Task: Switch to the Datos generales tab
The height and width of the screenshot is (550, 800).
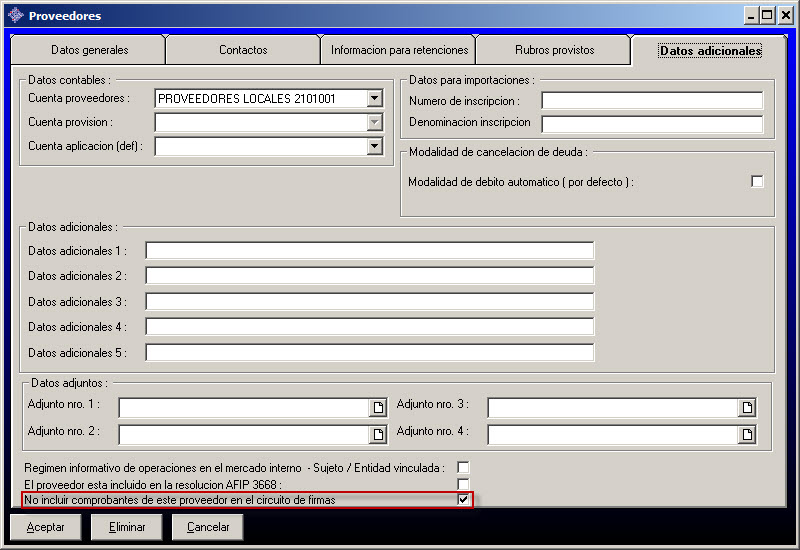Action: tap(88, 50)
